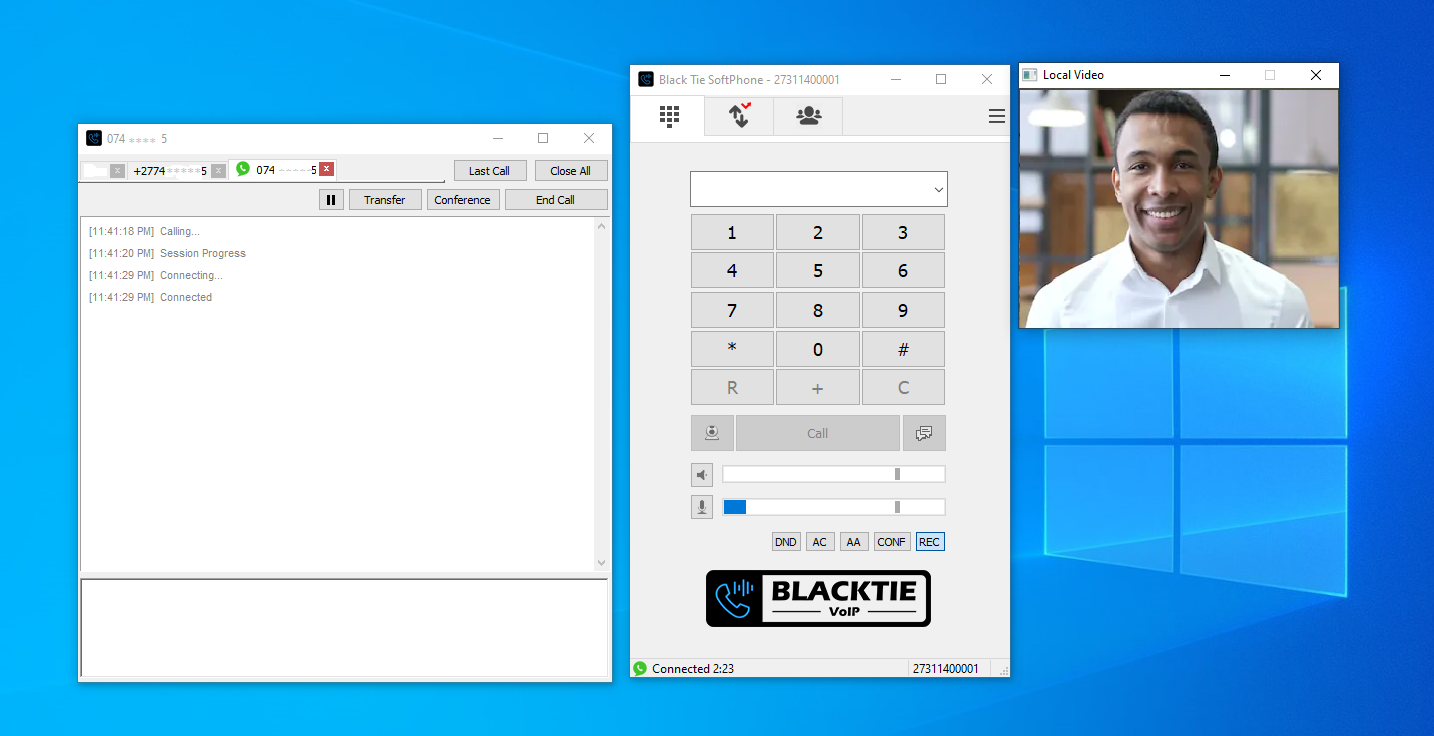Open the hamburger menu in the softphone
This screenshot has height=736, width=1434.
(996, 117)
